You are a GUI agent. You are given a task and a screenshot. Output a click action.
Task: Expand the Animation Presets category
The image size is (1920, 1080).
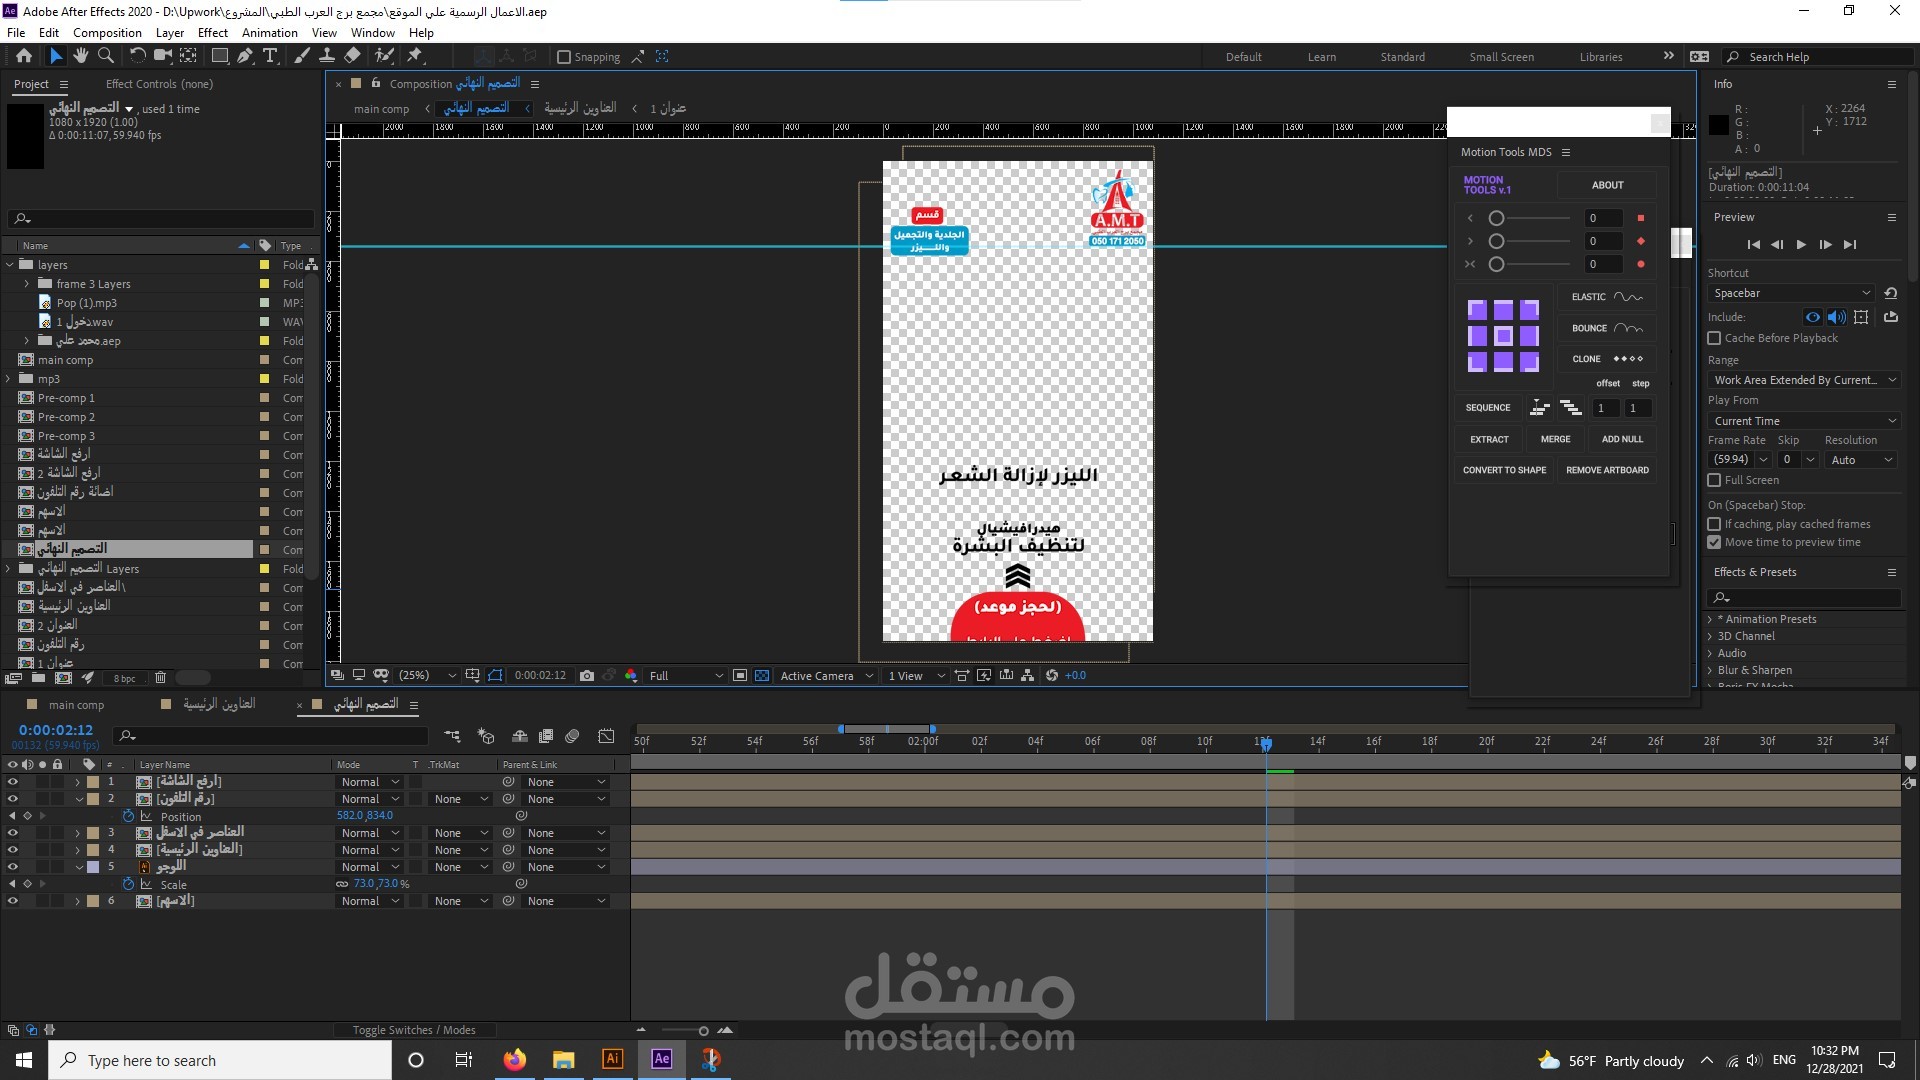[1710, 619]
